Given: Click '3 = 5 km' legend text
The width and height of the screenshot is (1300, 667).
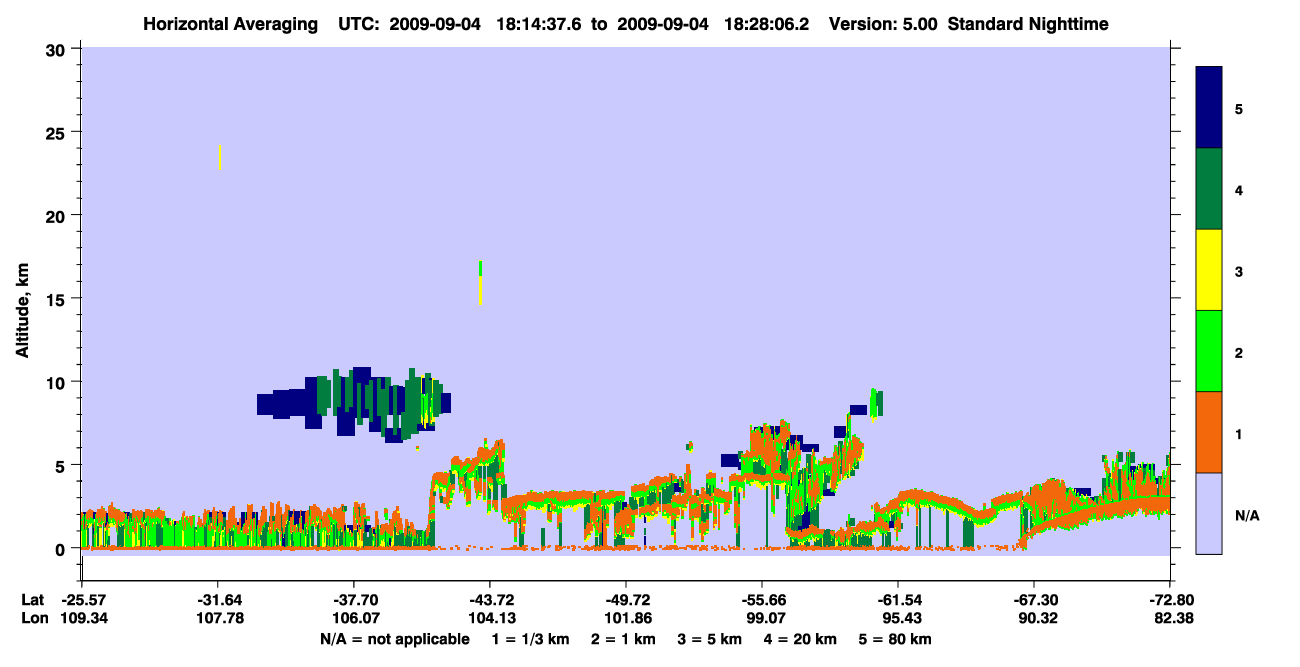Looking at the screenshot, I should tap(710, 639).
